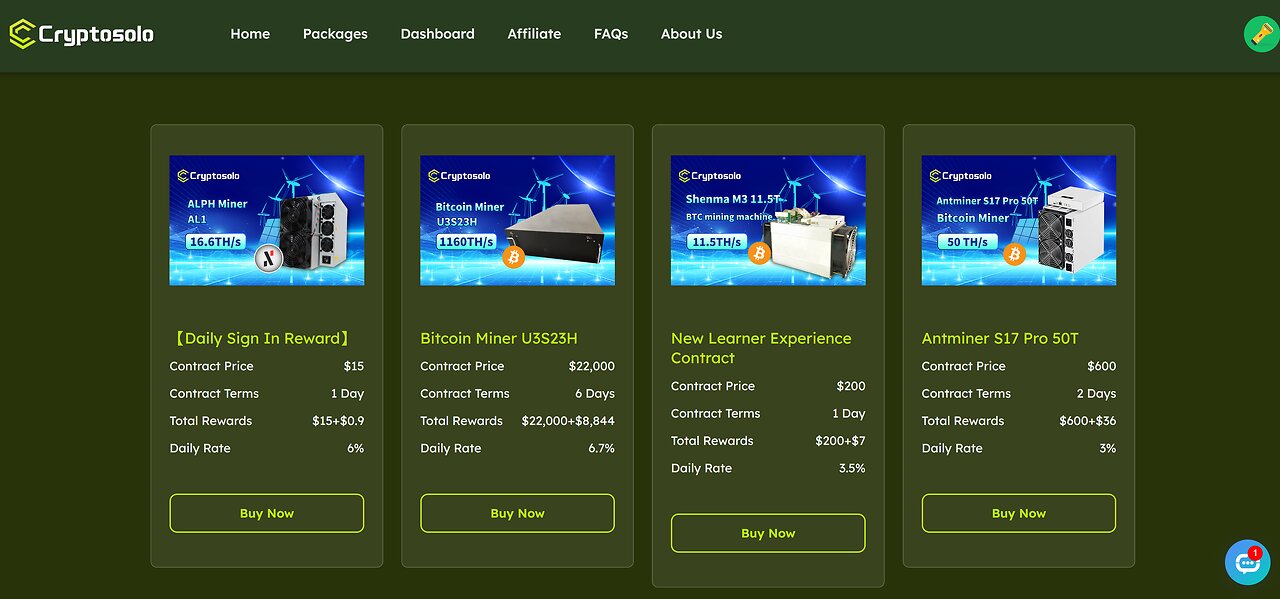The height and width of the screenshot is (599, 1280).
Task: Click Buy Now for New Learner Experience Contract
Action: [768, 533]
